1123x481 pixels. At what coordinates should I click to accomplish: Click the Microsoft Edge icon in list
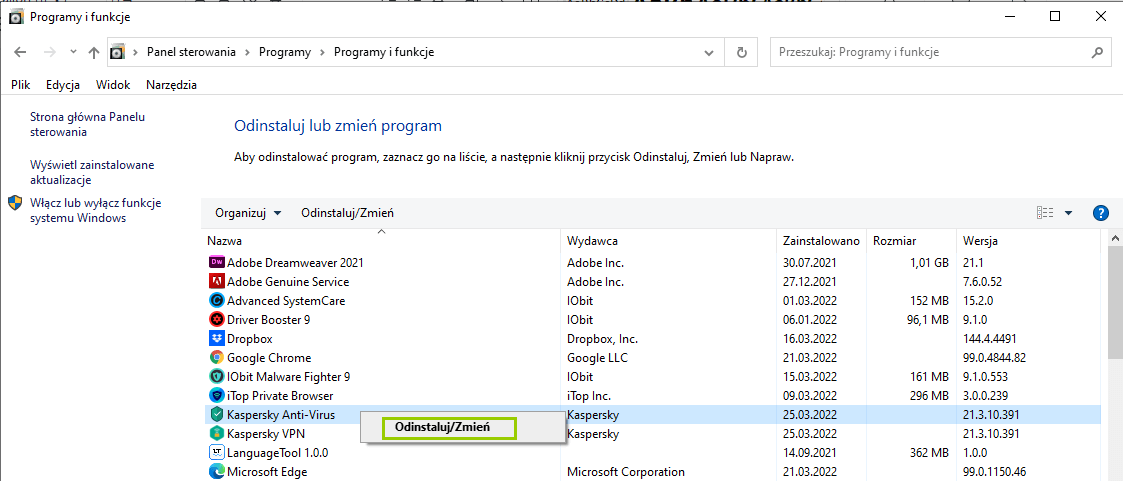[216, 471]
